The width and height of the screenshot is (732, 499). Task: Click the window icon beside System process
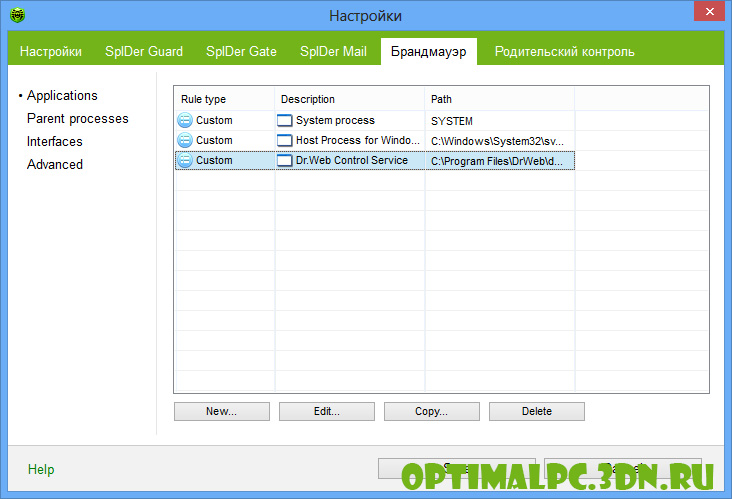pyautogui.click(x=284, y=120)
